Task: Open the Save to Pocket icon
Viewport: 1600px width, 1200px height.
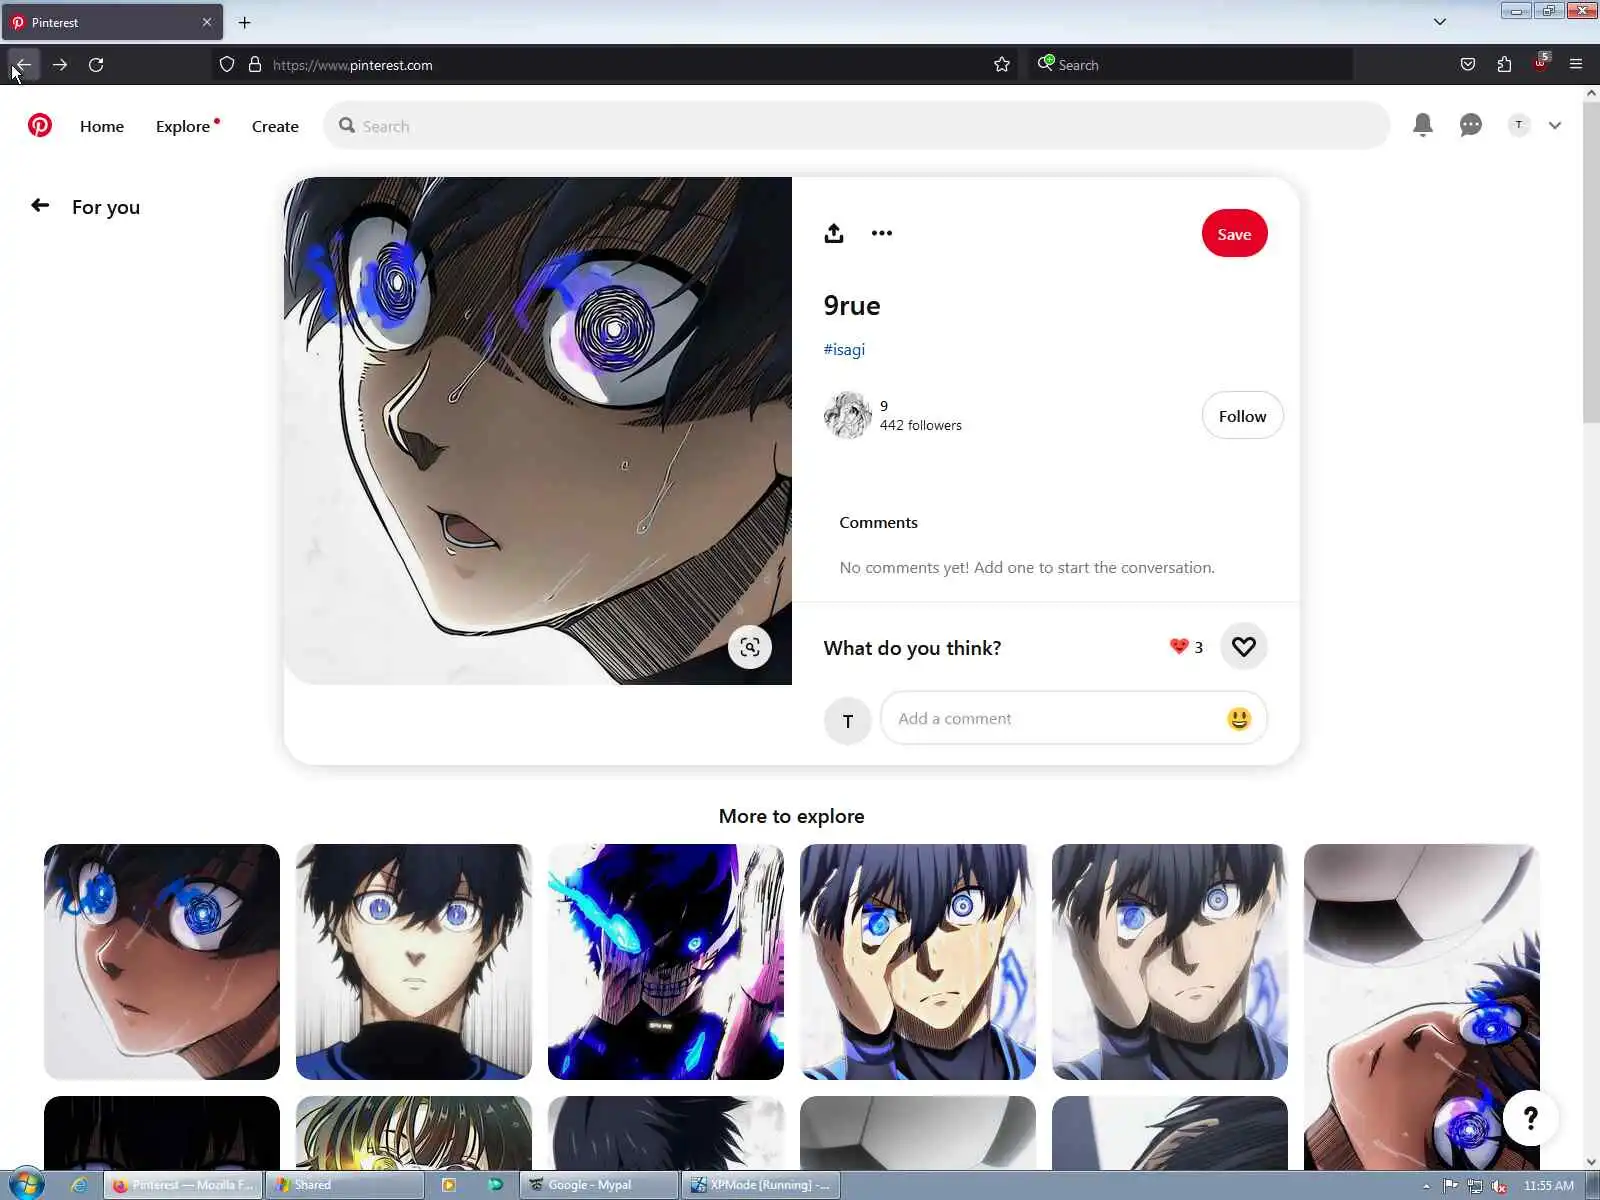Action: (1467, 64)
